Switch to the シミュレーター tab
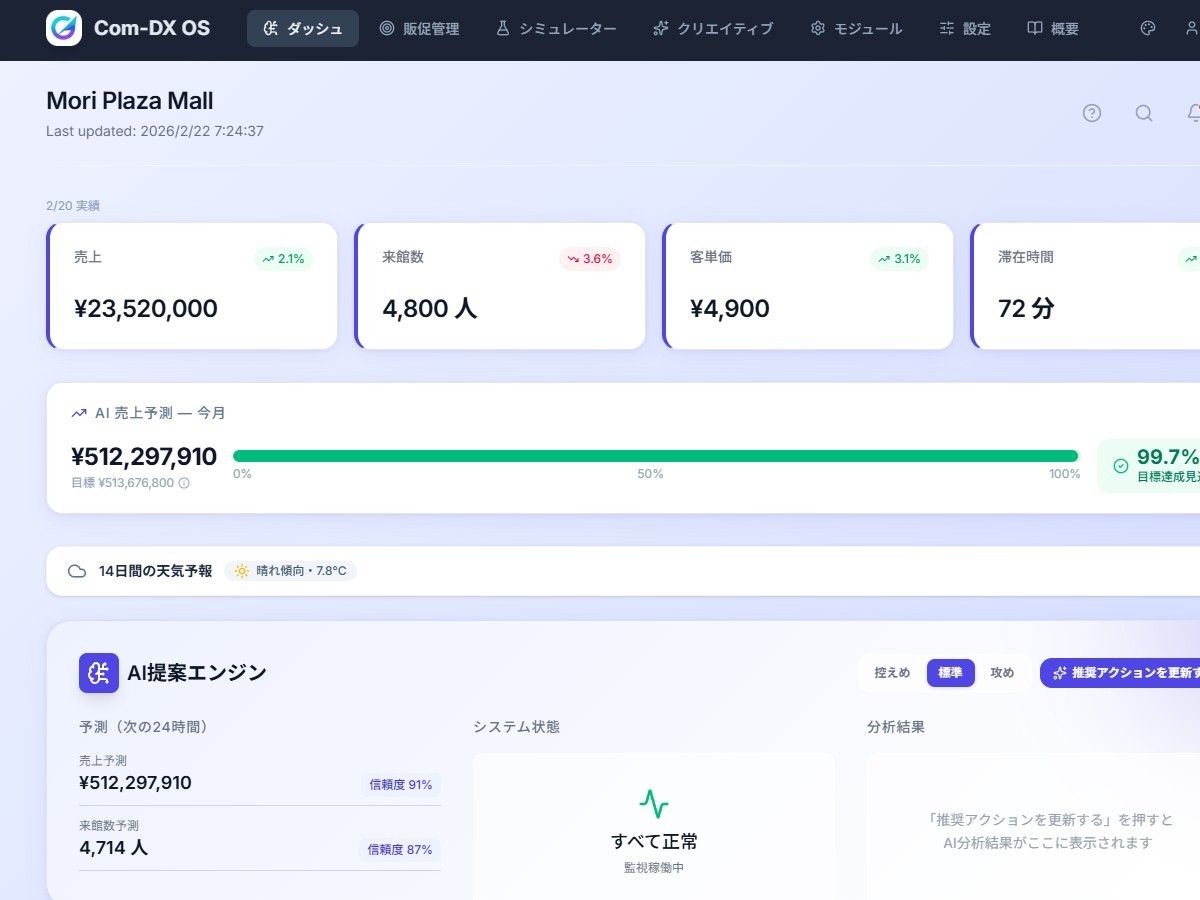Viewport: 1200px width, 900px height. [x=556, y=29]
